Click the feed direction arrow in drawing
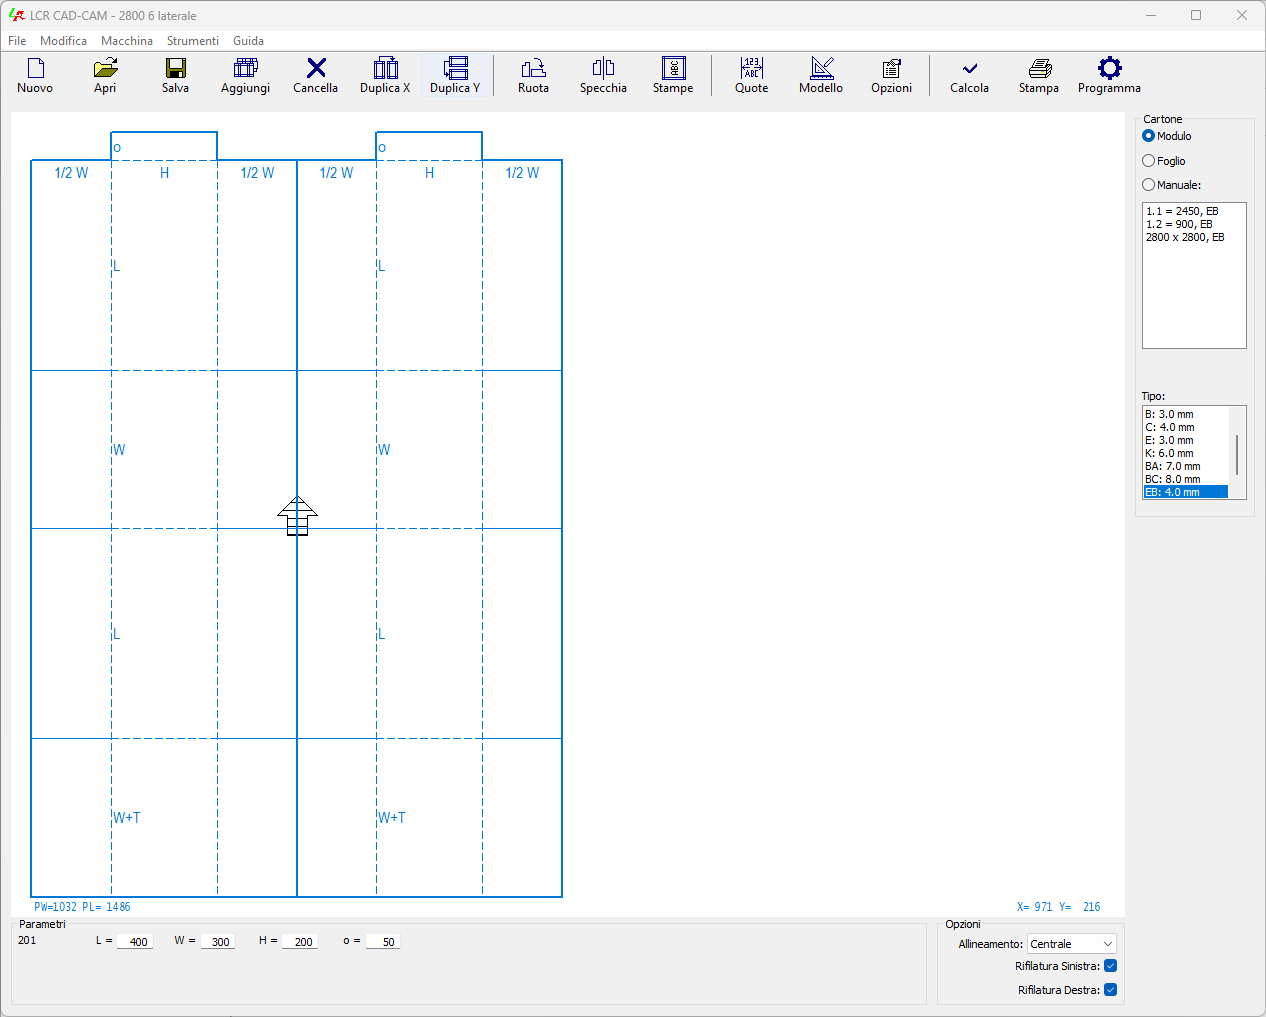The width and height of the screenshot is (1266, 1017). pyautogui.click(x=297, y=515)
